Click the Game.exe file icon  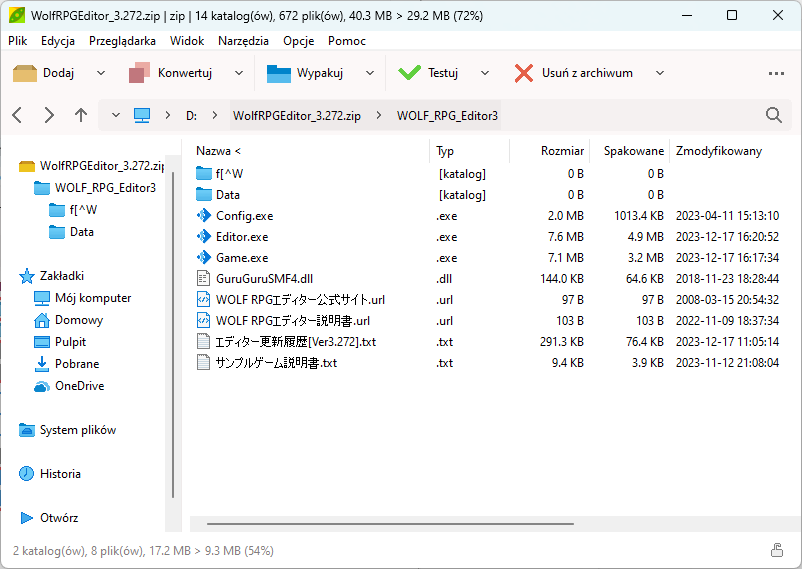coord(204,257)
